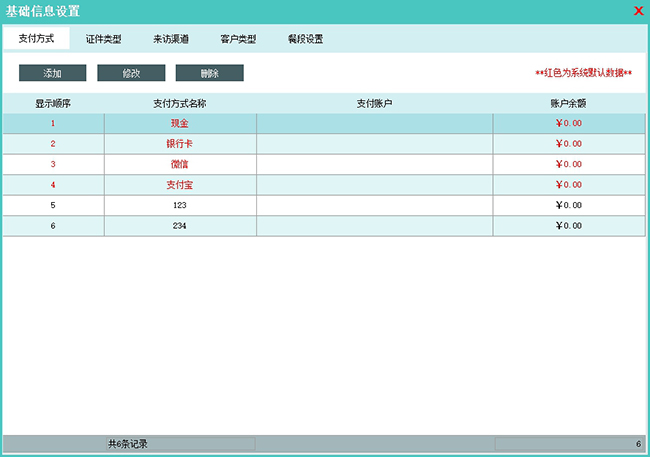Go to the 客户类型 tab

pos(238,40)
